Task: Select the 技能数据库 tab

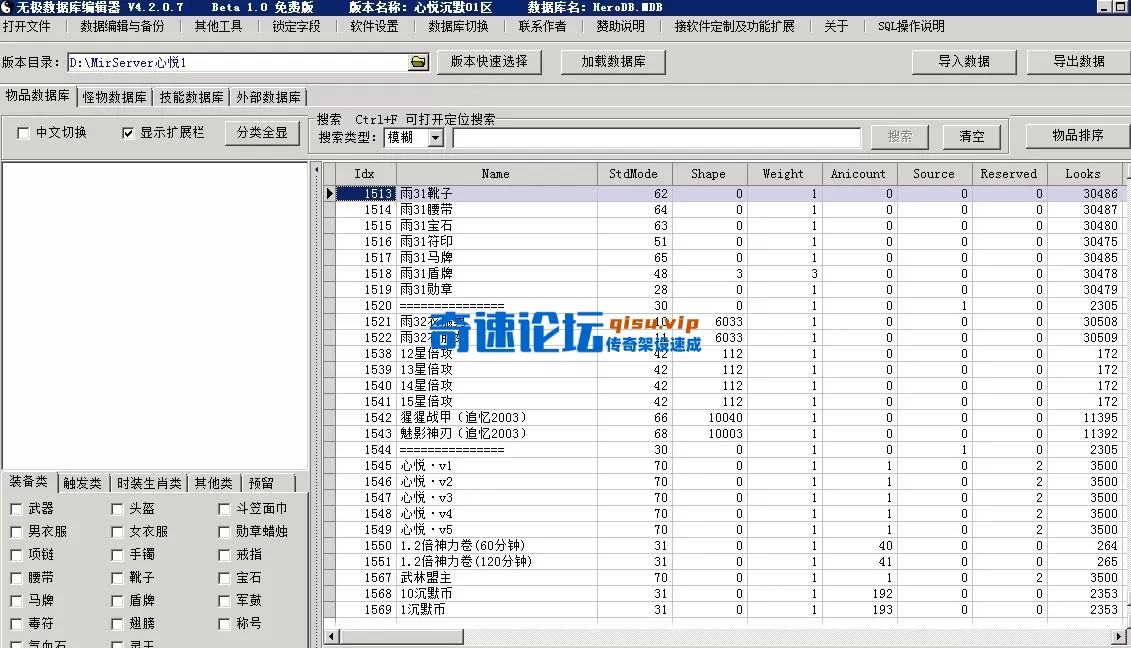Action: [191, 97]
